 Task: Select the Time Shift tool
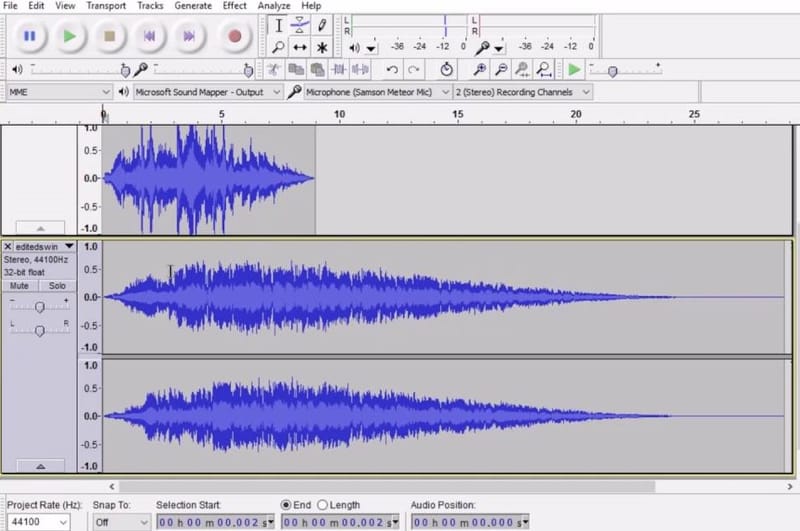point(300,47)
